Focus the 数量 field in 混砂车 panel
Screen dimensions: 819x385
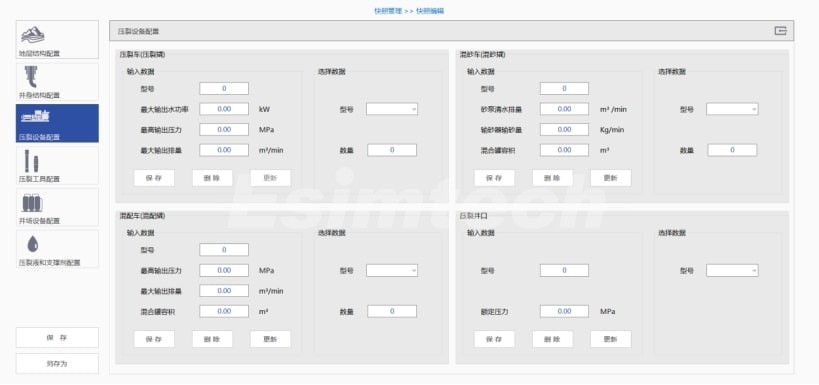coord(732,150)
